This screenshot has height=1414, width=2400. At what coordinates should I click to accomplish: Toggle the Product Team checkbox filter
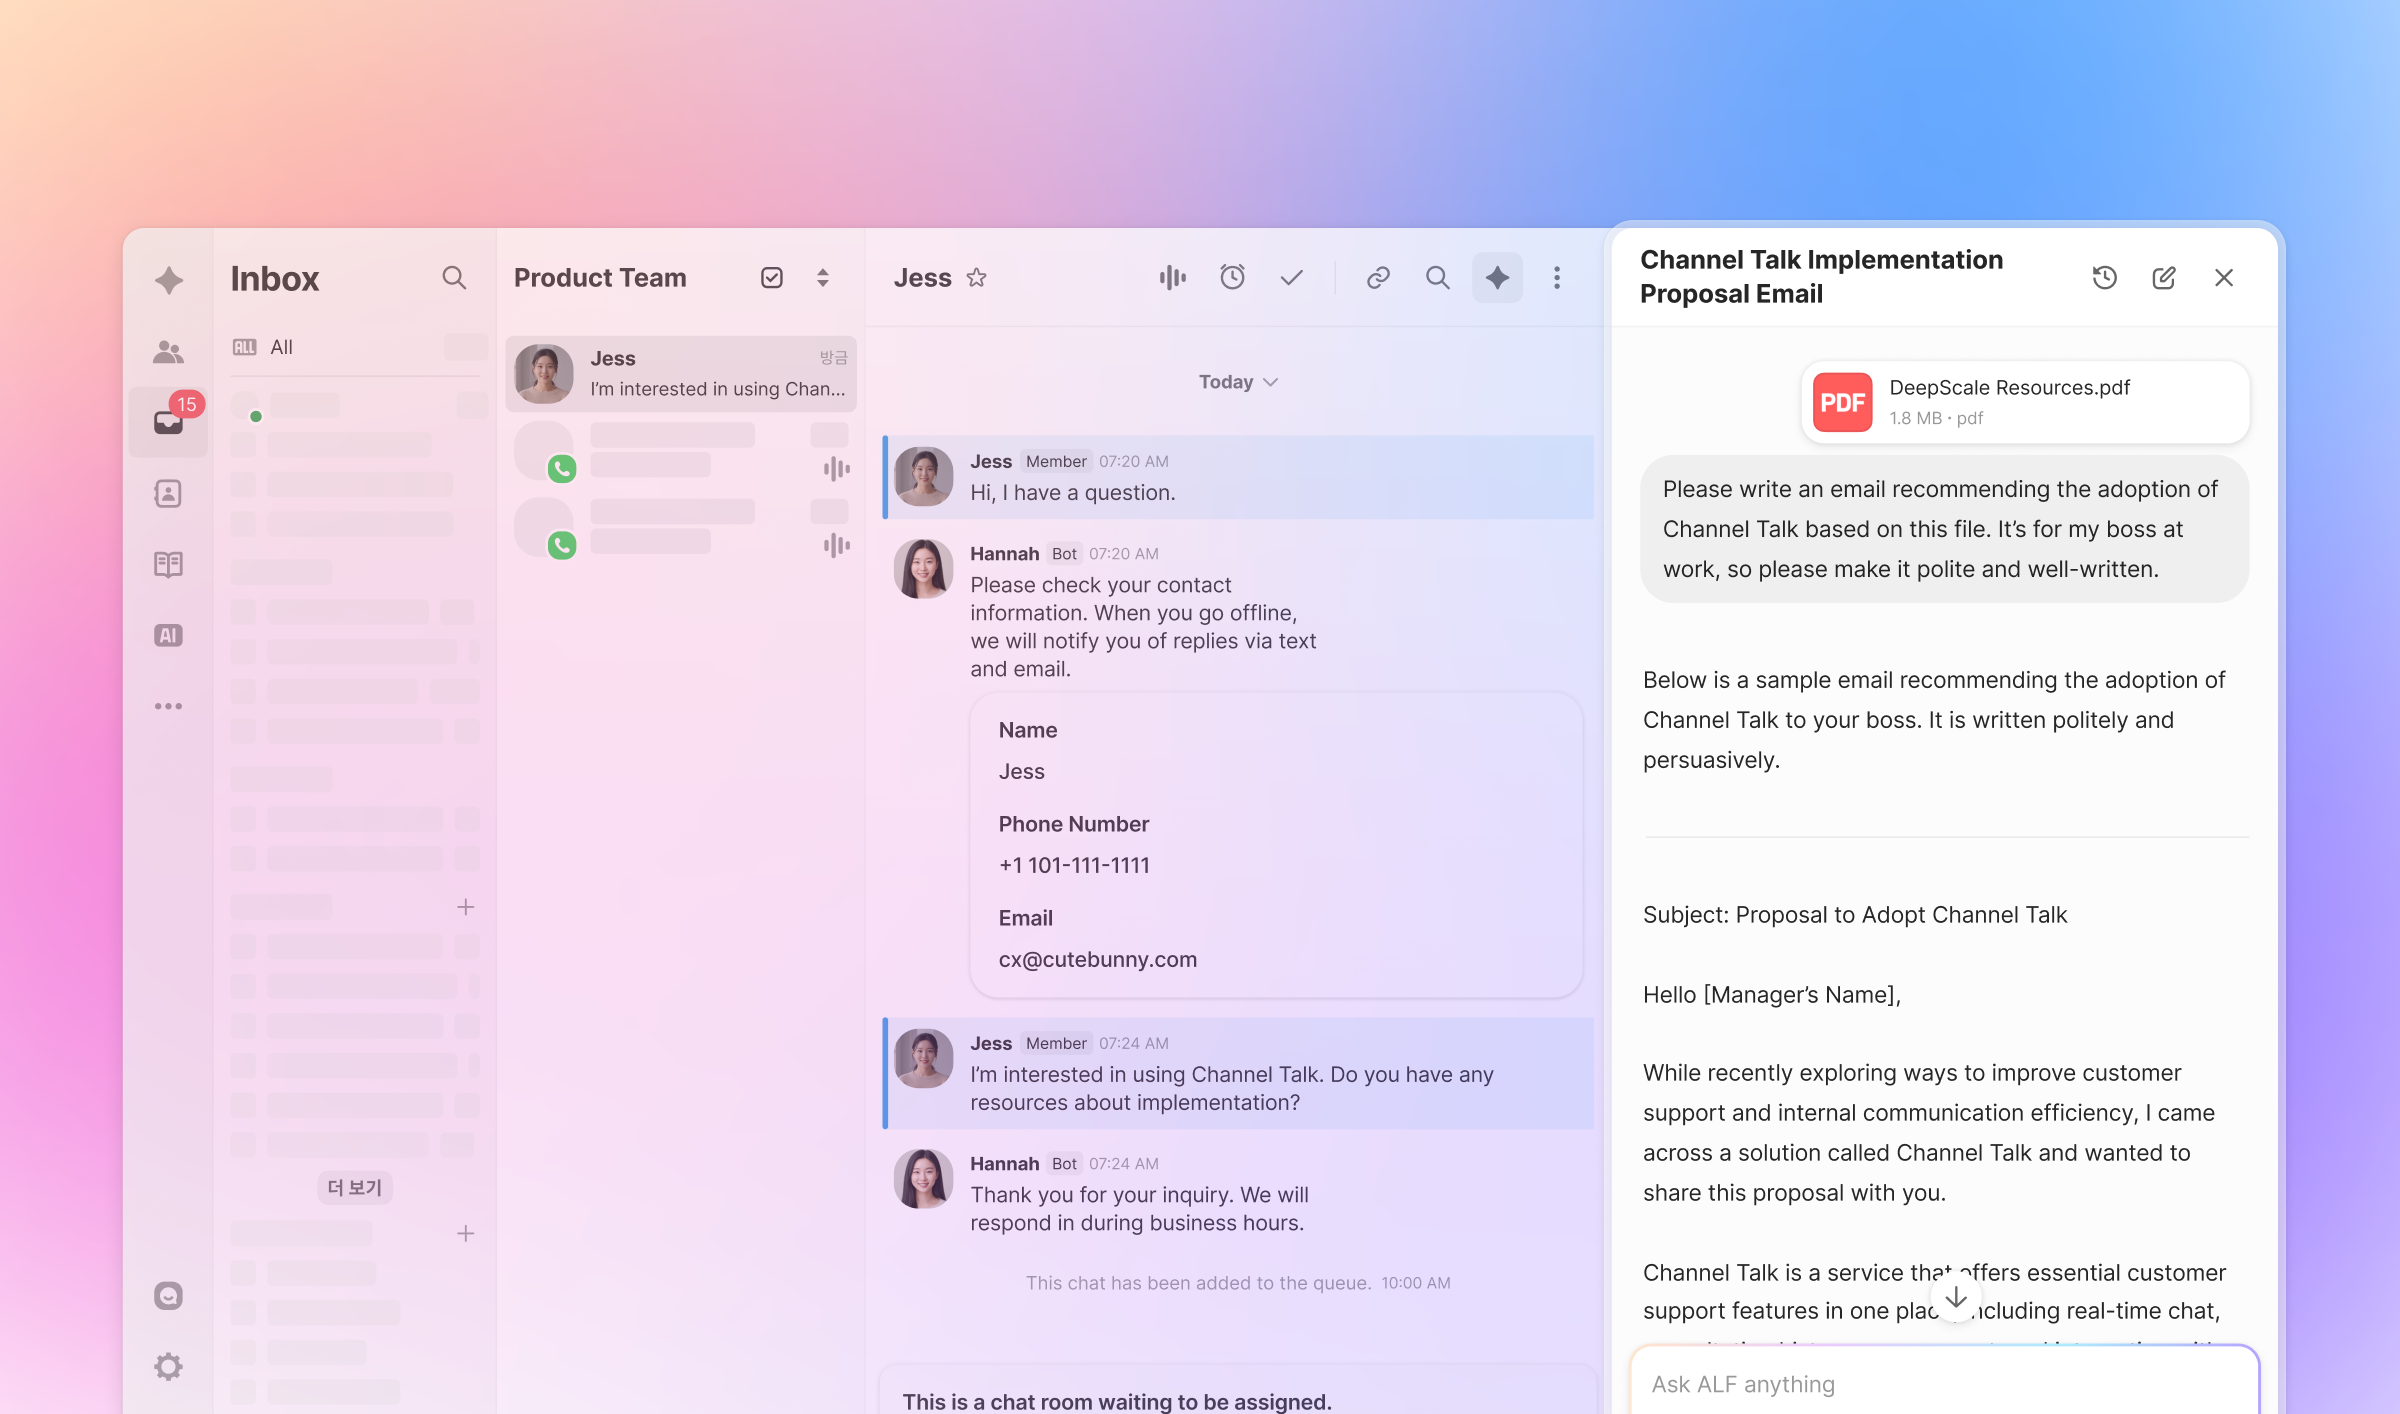[x=771, y=278]
